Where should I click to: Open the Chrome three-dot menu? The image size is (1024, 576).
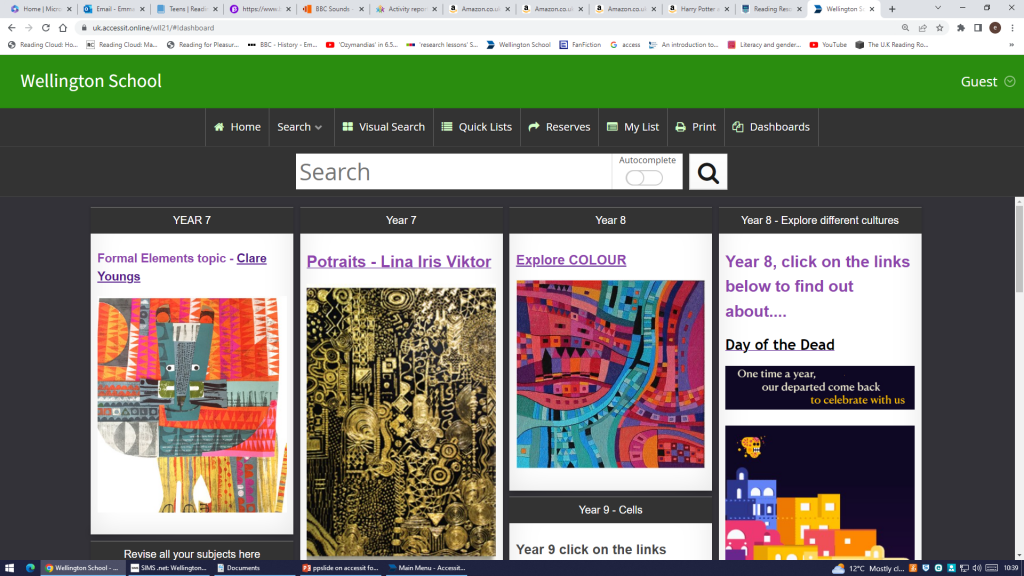pos(1012,27)
